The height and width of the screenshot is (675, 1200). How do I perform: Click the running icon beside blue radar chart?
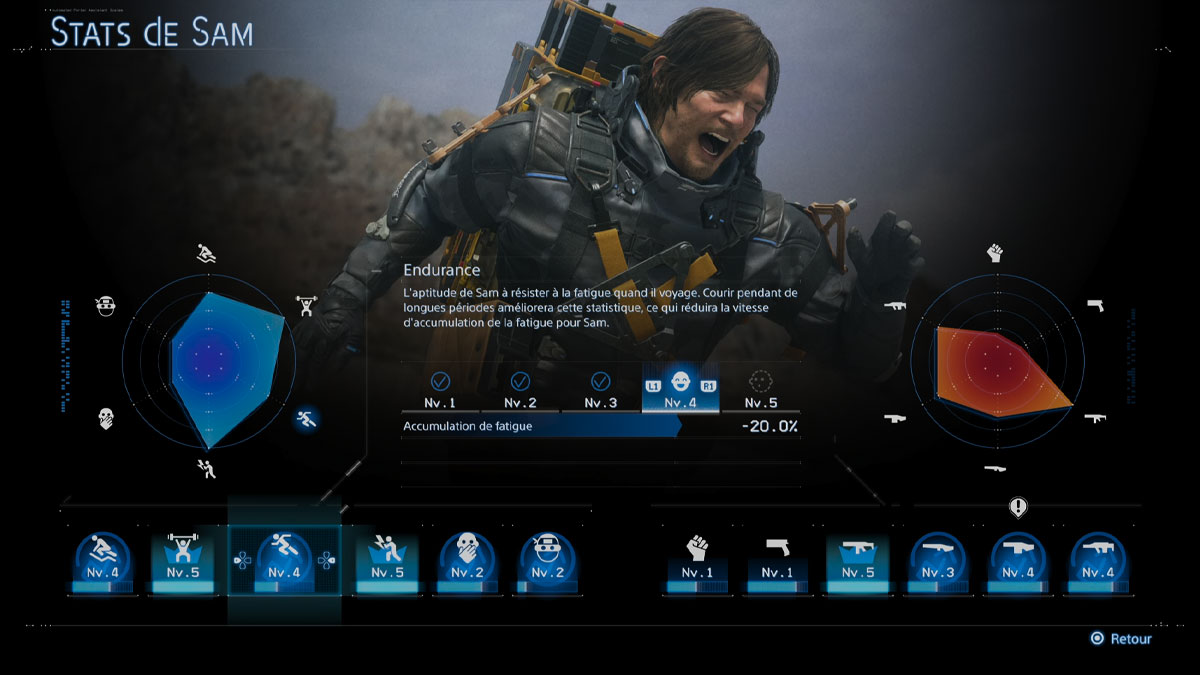306,420
